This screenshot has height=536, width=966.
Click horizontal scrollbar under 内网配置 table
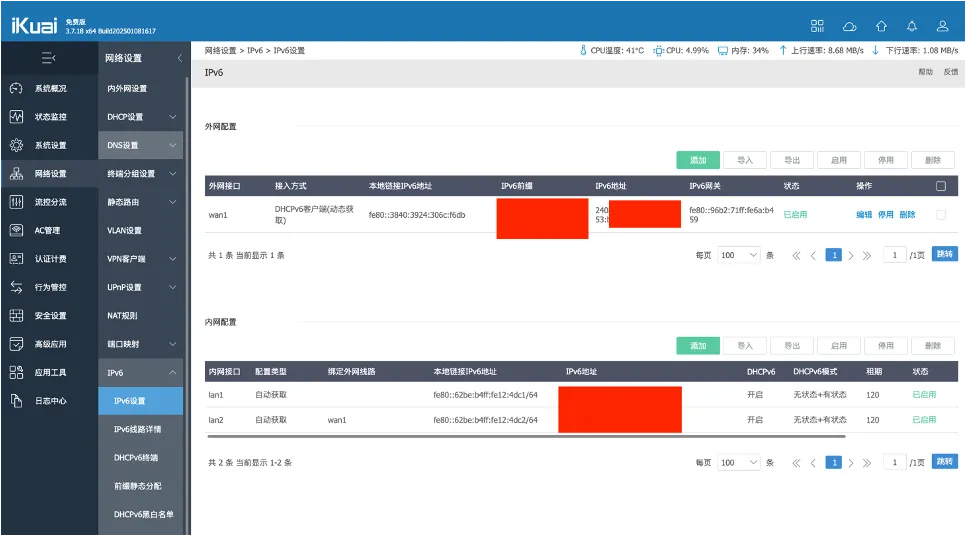click(527, 436)
